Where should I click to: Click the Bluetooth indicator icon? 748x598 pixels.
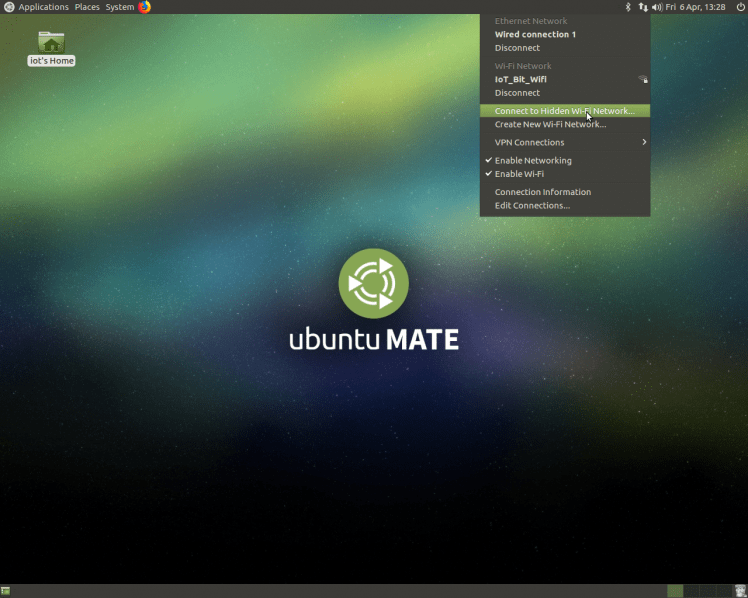point(628,7)
